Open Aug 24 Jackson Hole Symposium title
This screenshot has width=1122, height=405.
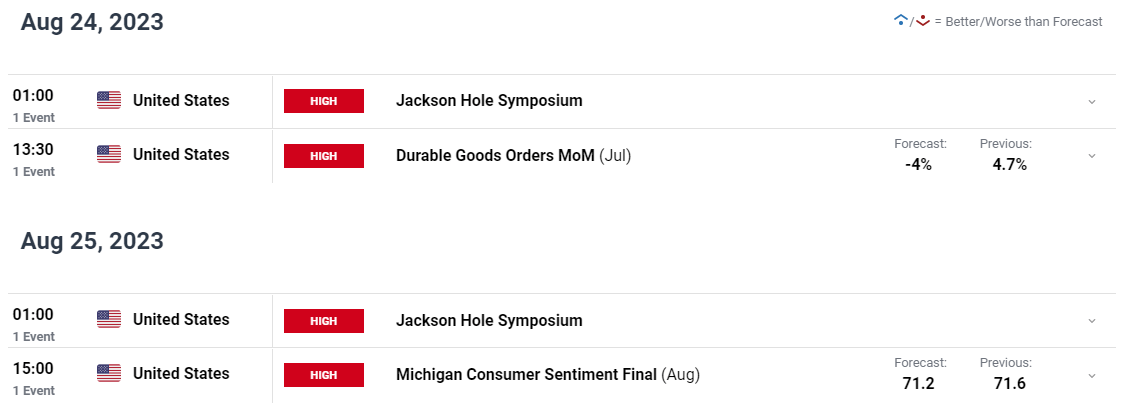coord(489,101)
